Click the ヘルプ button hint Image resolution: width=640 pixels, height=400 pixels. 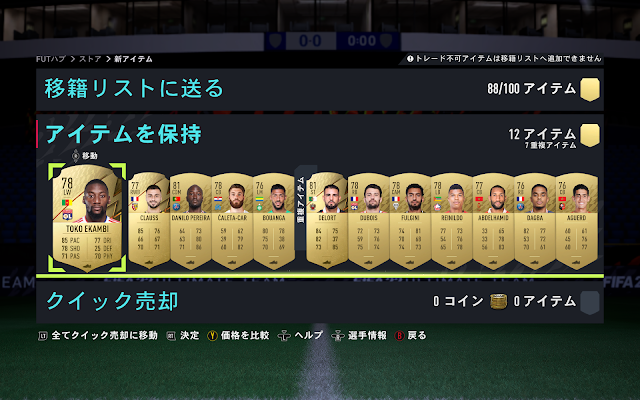point(300,336)
